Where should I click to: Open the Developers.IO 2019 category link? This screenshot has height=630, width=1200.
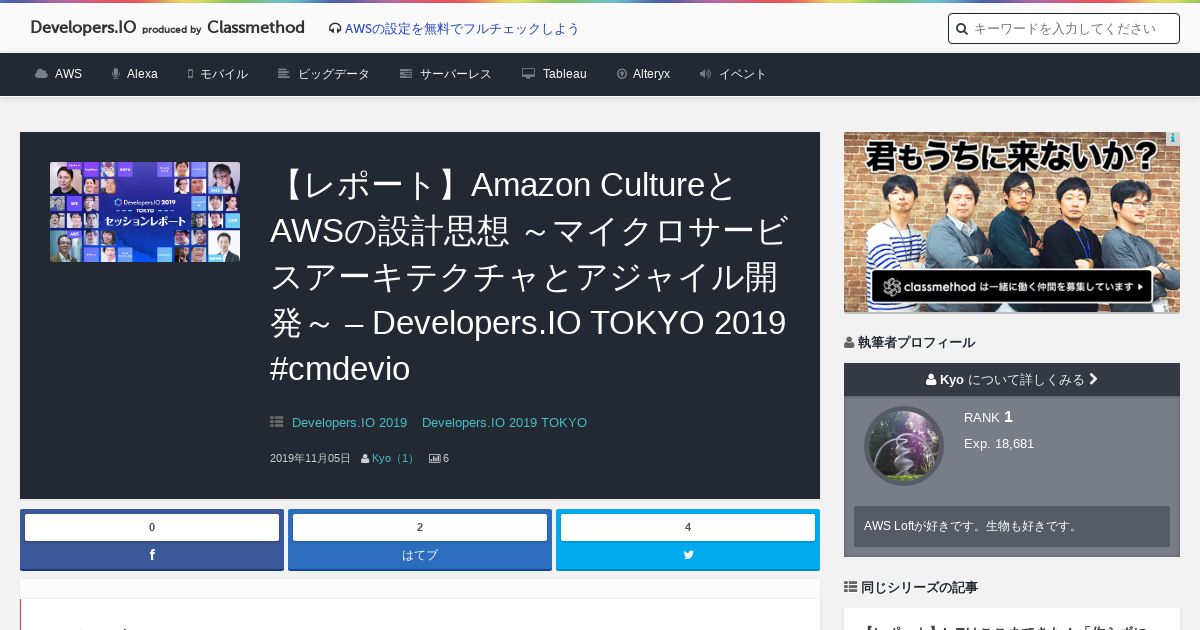349,423
